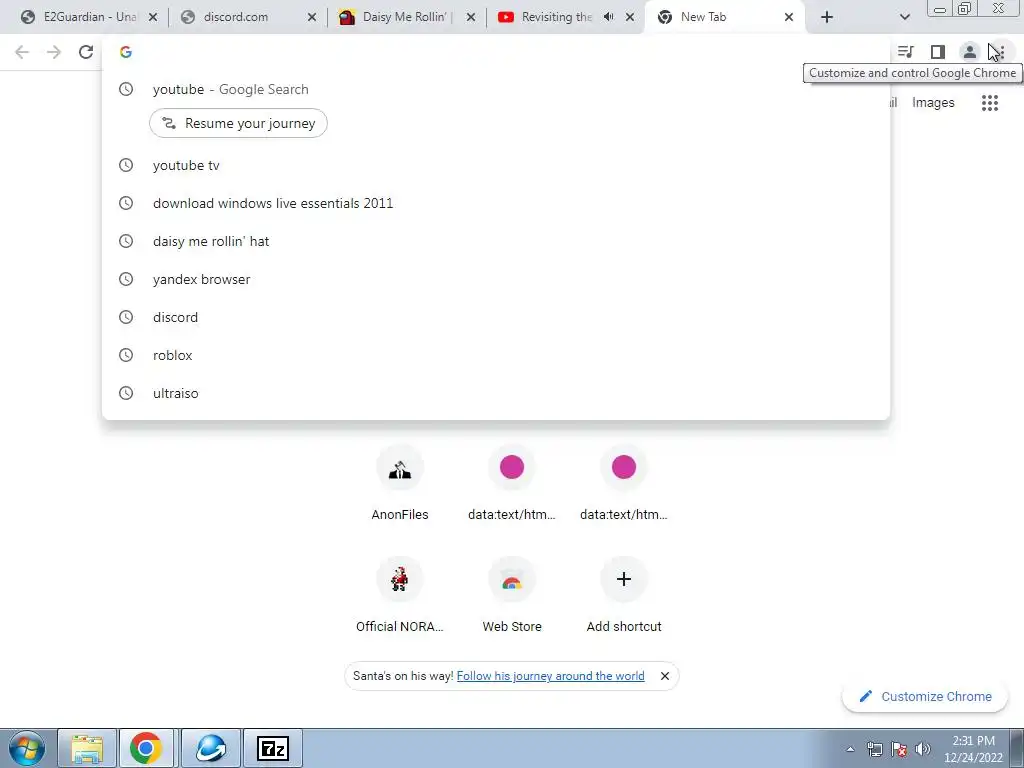
Task: Click the browser back arrow
Action: click(x=22, y=52)
